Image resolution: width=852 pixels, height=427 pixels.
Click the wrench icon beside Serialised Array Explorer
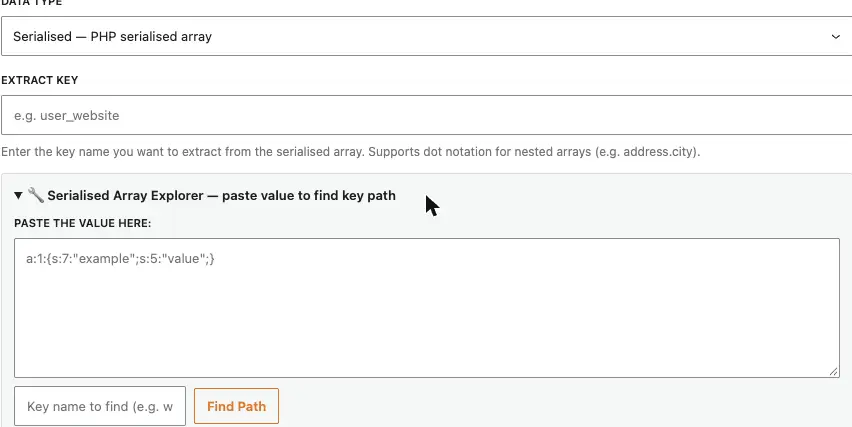36,195
